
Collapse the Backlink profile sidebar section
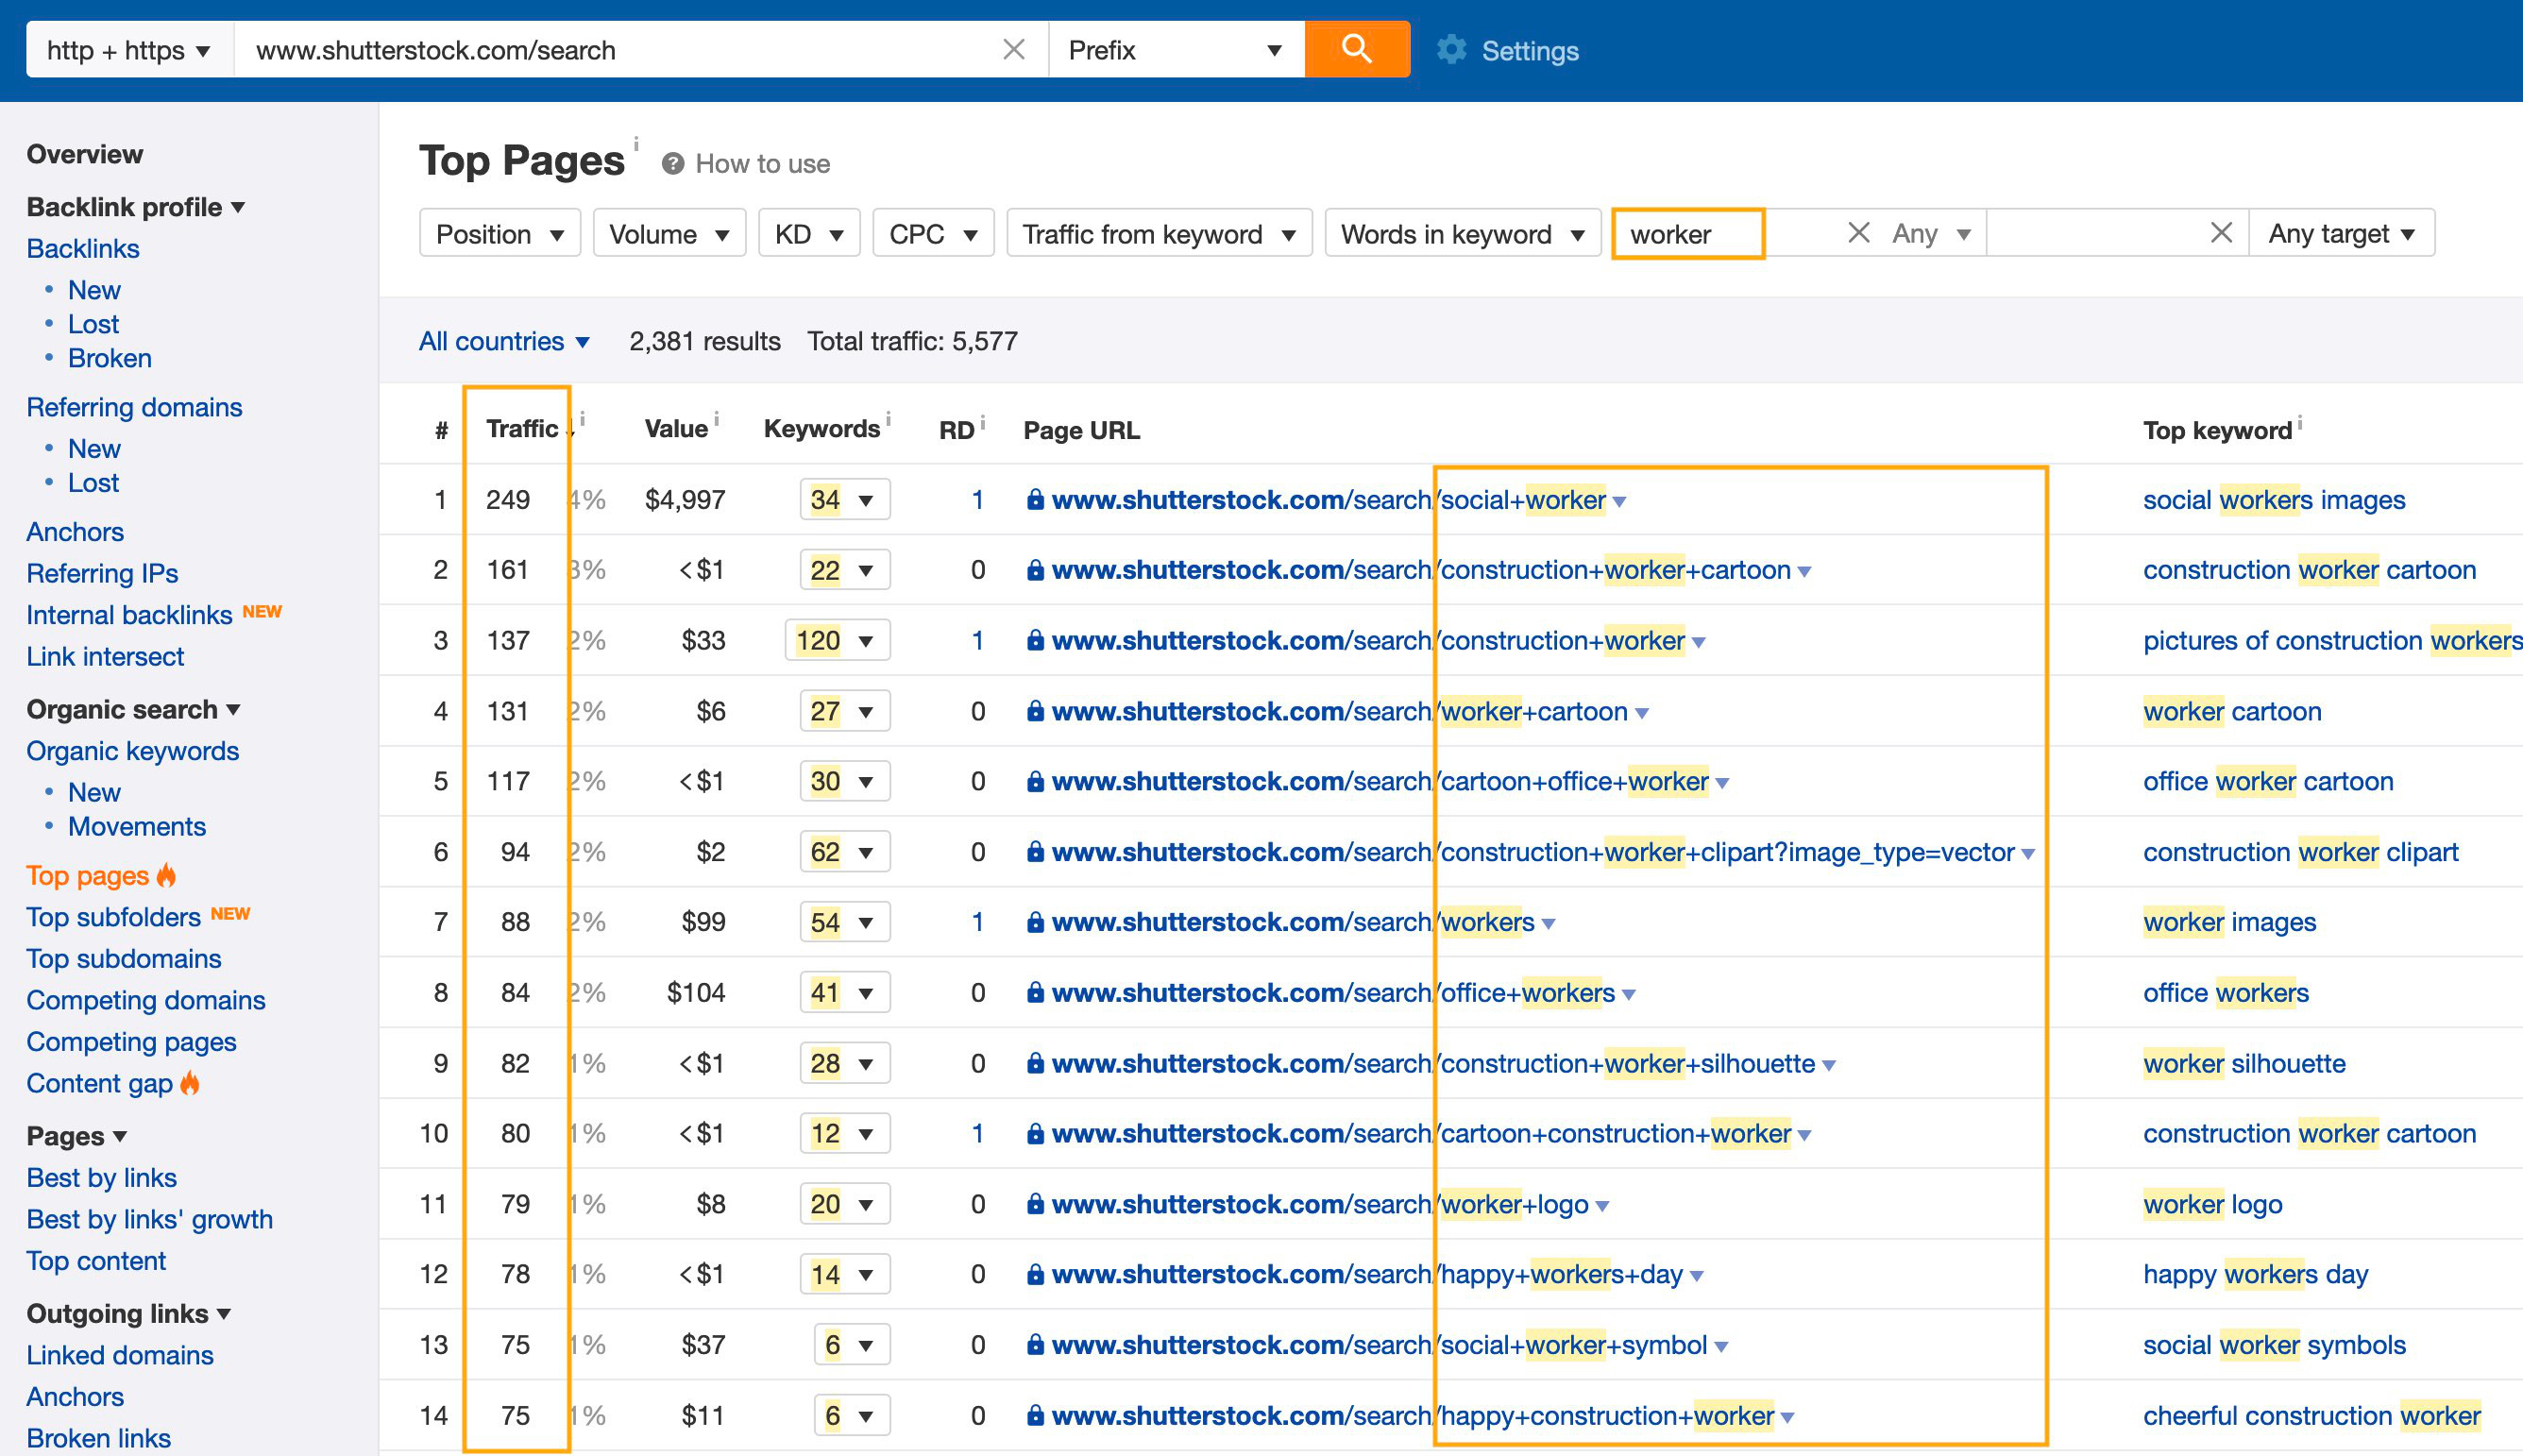(x=135, y=207)
